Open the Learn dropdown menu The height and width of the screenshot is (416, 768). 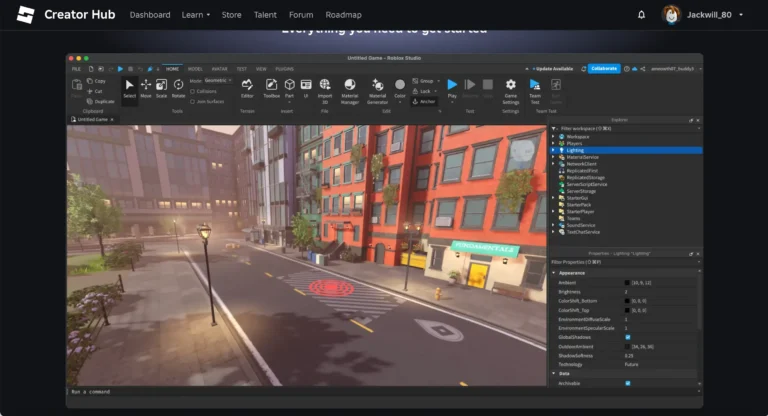(x=195, y=15)
